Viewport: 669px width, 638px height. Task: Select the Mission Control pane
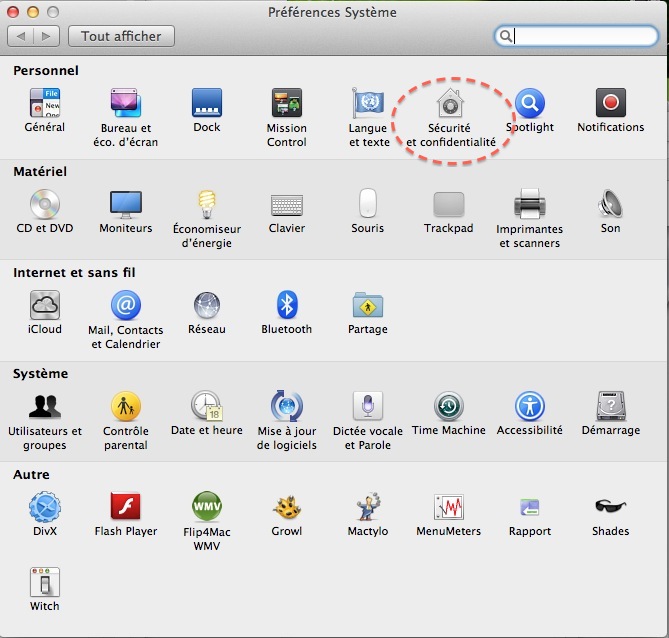pos(287,104)
